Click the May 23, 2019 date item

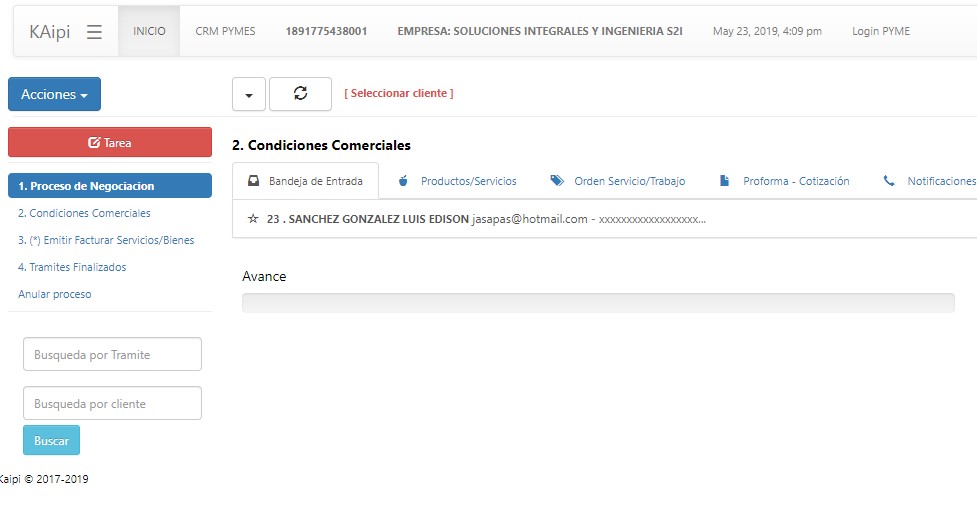click(767, 31)
